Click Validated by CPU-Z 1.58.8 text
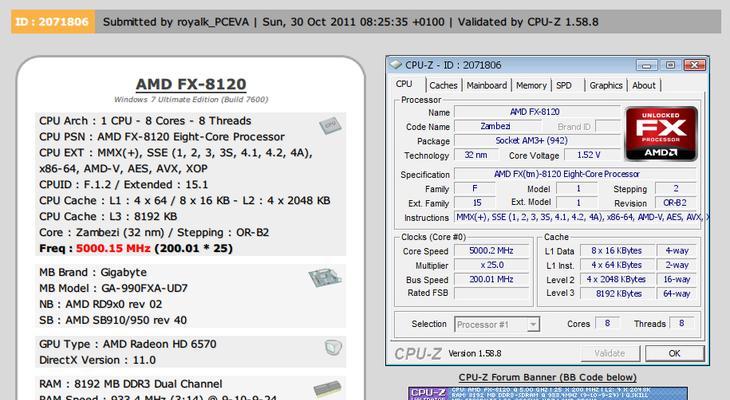This screenshot has width=730, height=400. [x=528, y=22]
